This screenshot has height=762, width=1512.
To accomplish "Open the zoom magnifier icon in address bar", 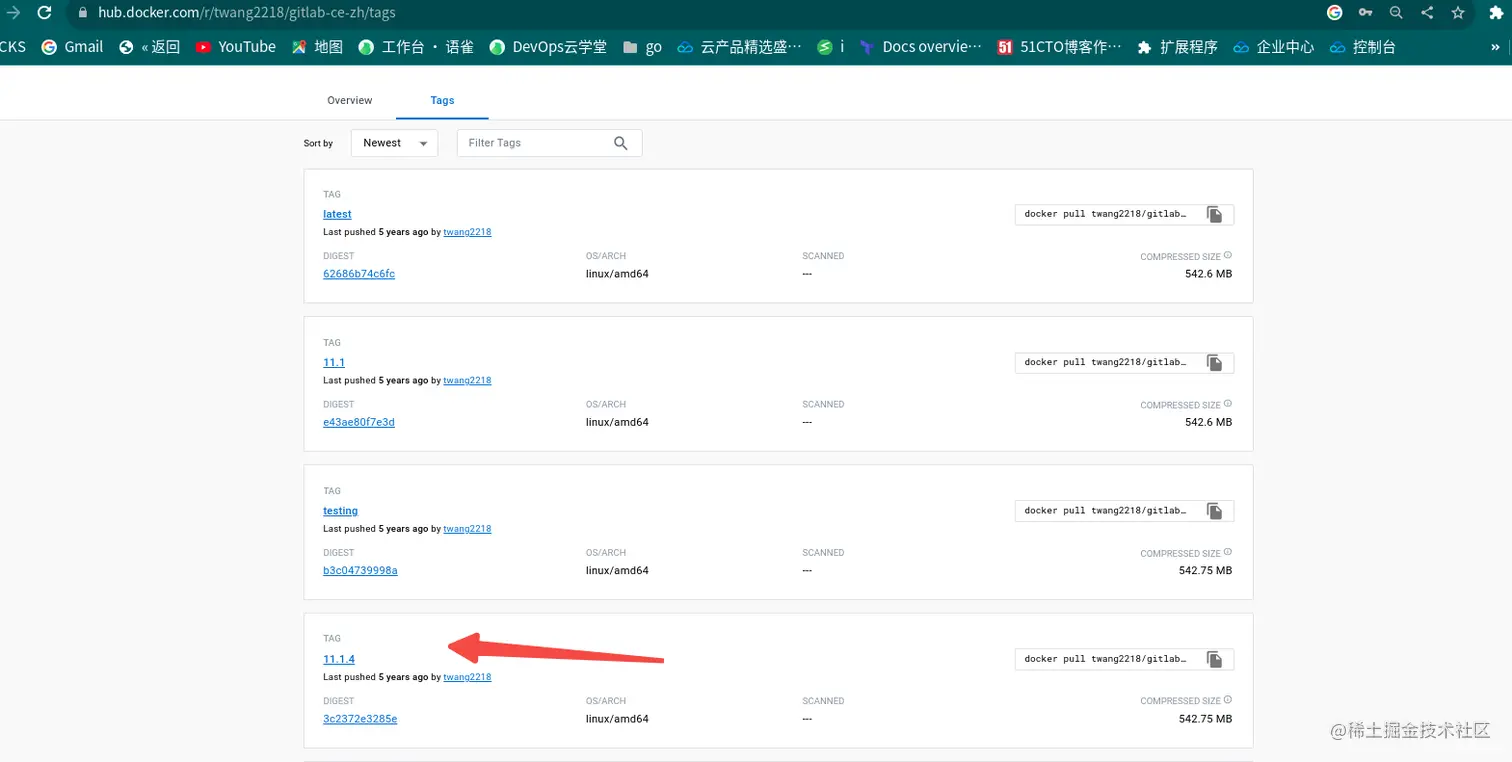I will [1396, 13].
